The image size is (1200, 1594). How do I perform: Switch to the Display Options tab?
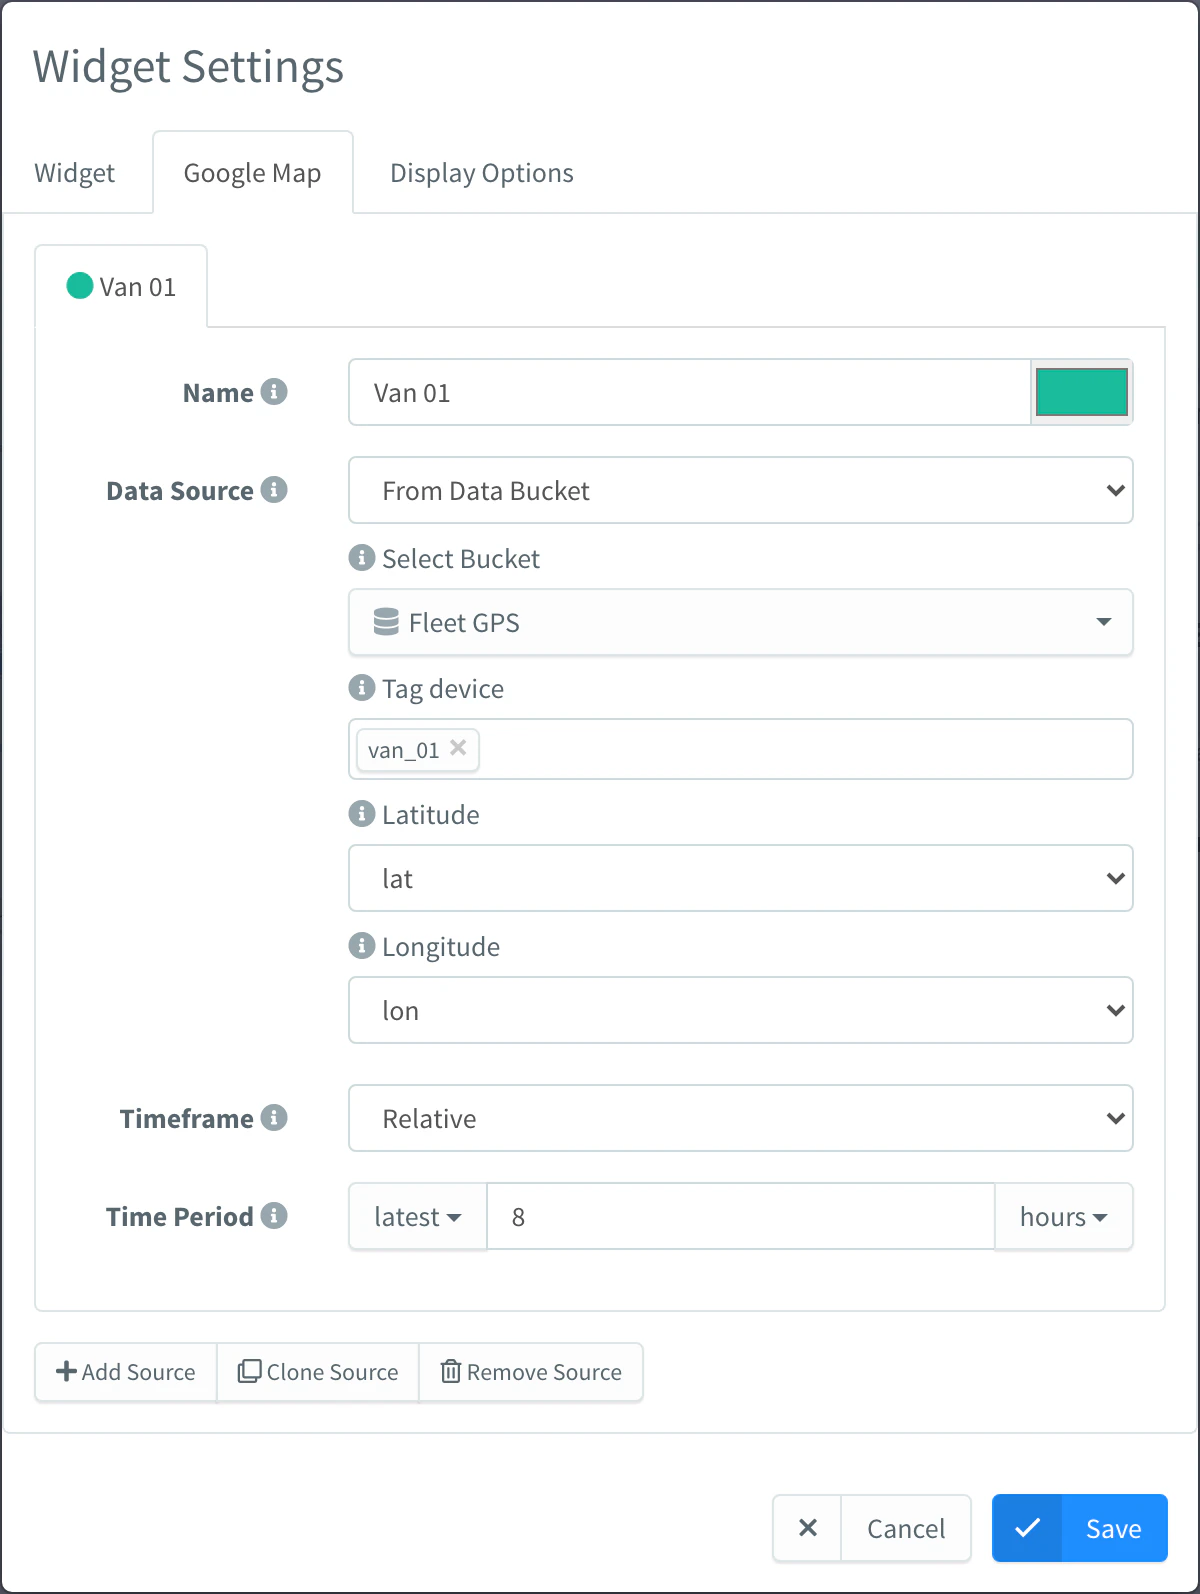(x=482, y=173)
